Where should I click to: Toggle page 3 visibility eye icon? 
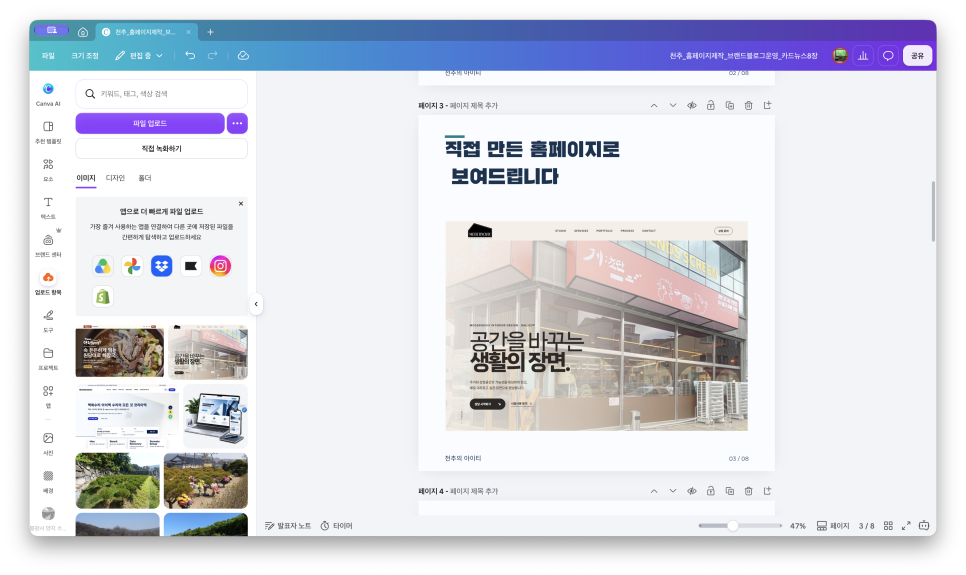pyautogui.click(x=692, y=105)
